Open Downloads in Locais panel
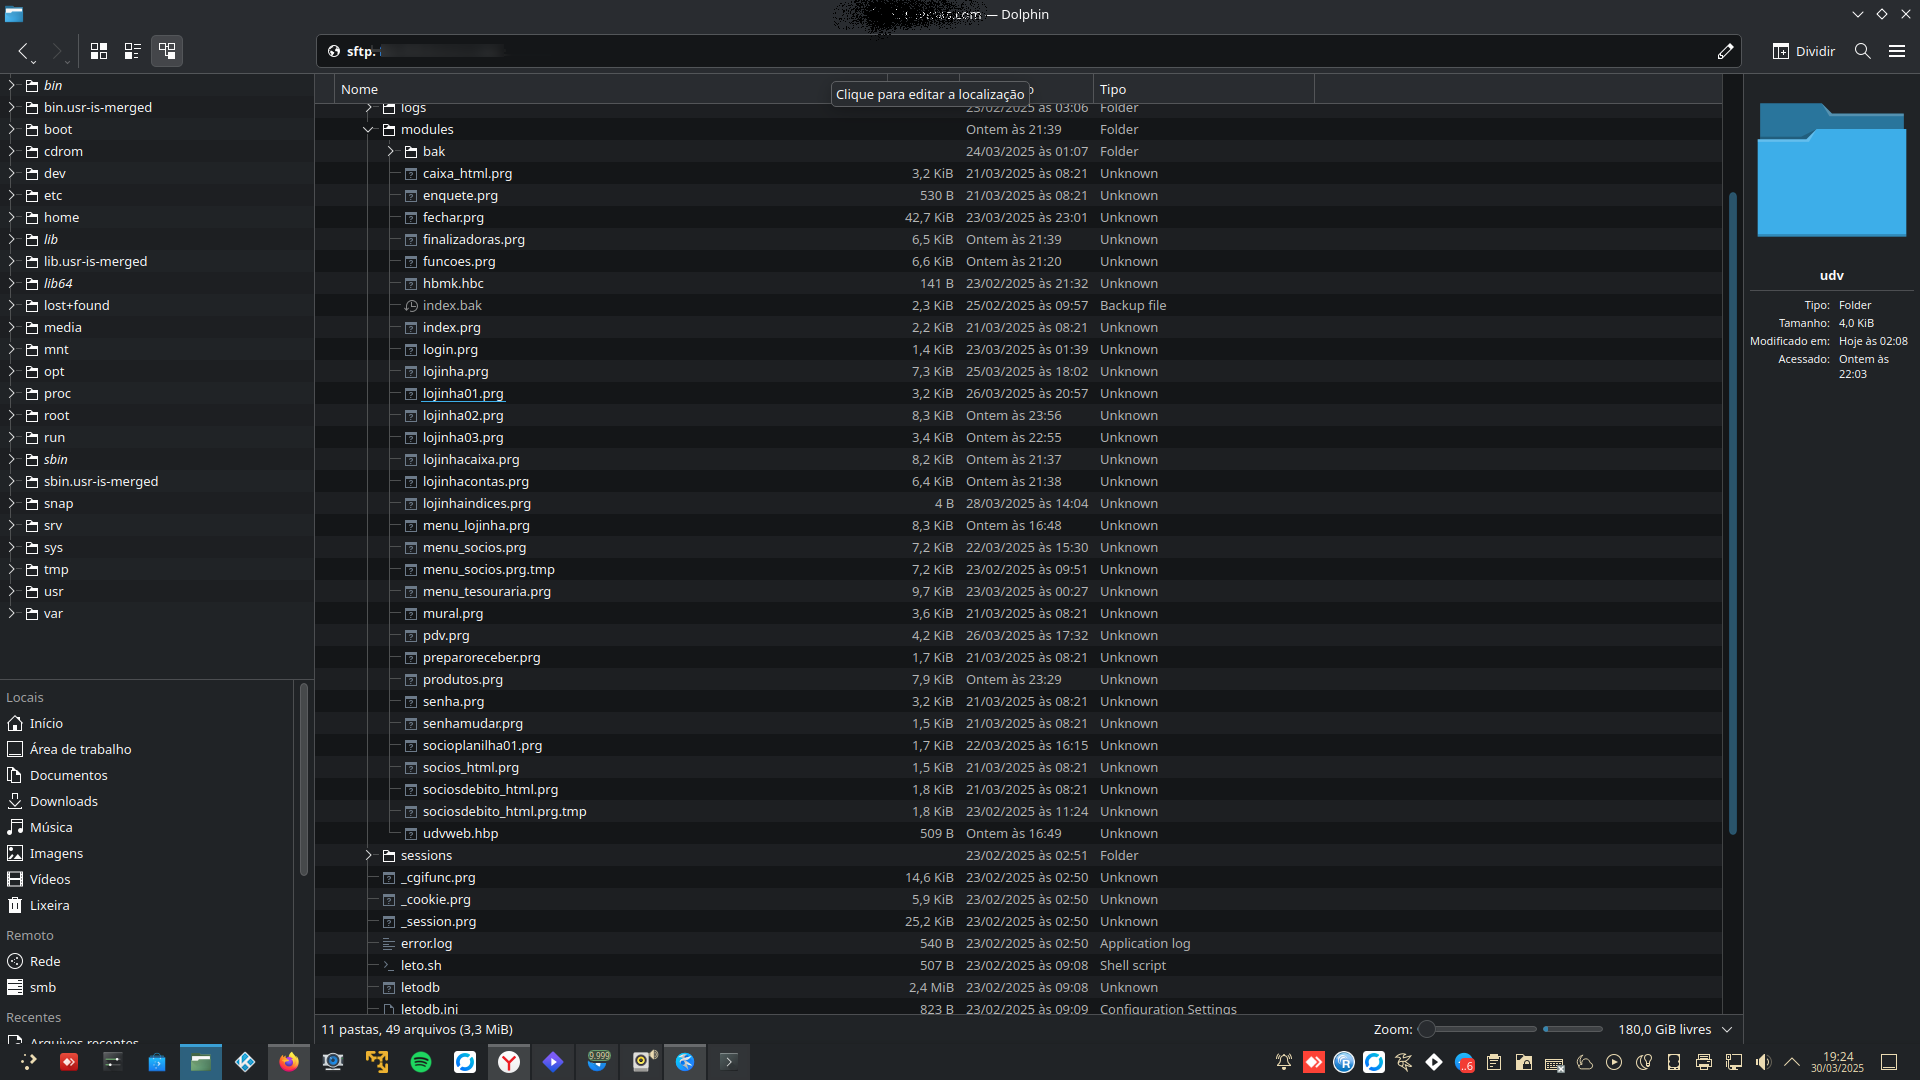Image resolution: width=1920 pixels, height=1080 pixels. tap(63, 801)
